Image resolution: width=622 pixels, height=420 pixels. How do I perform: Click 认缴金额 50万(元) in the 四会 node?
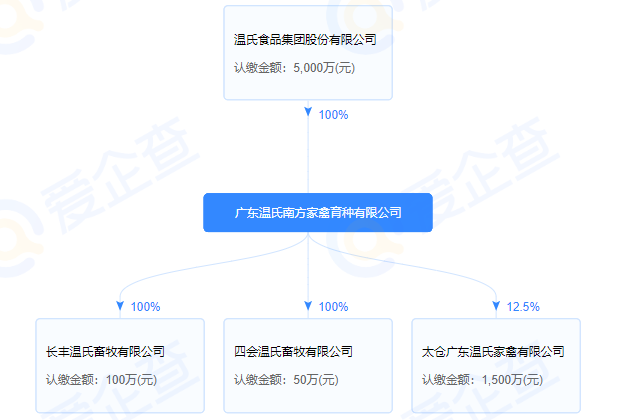coord(286,379)
